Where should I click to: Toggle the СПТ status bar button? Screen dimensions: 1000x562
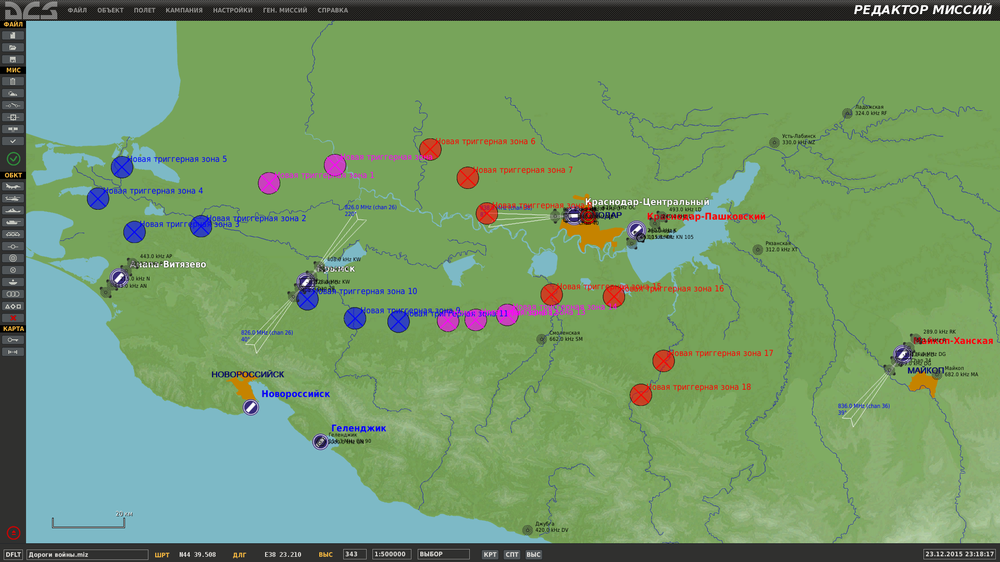pos(511,554)
